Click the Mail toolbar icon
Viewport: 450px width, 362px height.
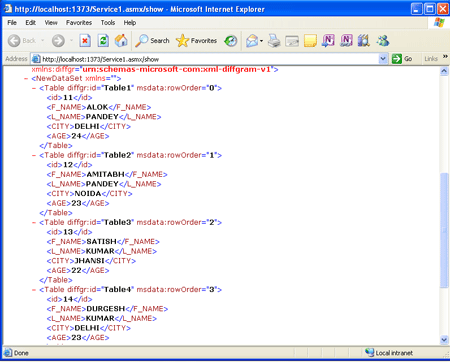(252, 41)
